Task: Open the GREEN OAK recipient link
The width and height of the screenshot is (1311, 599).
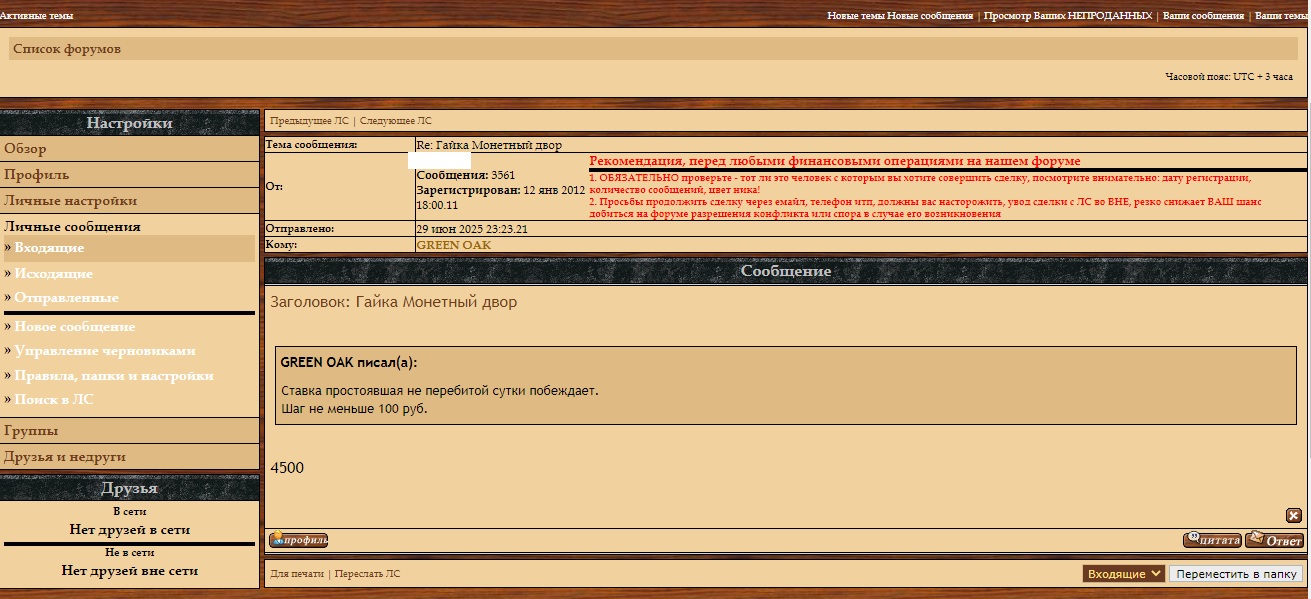Action: pos(453,245)
